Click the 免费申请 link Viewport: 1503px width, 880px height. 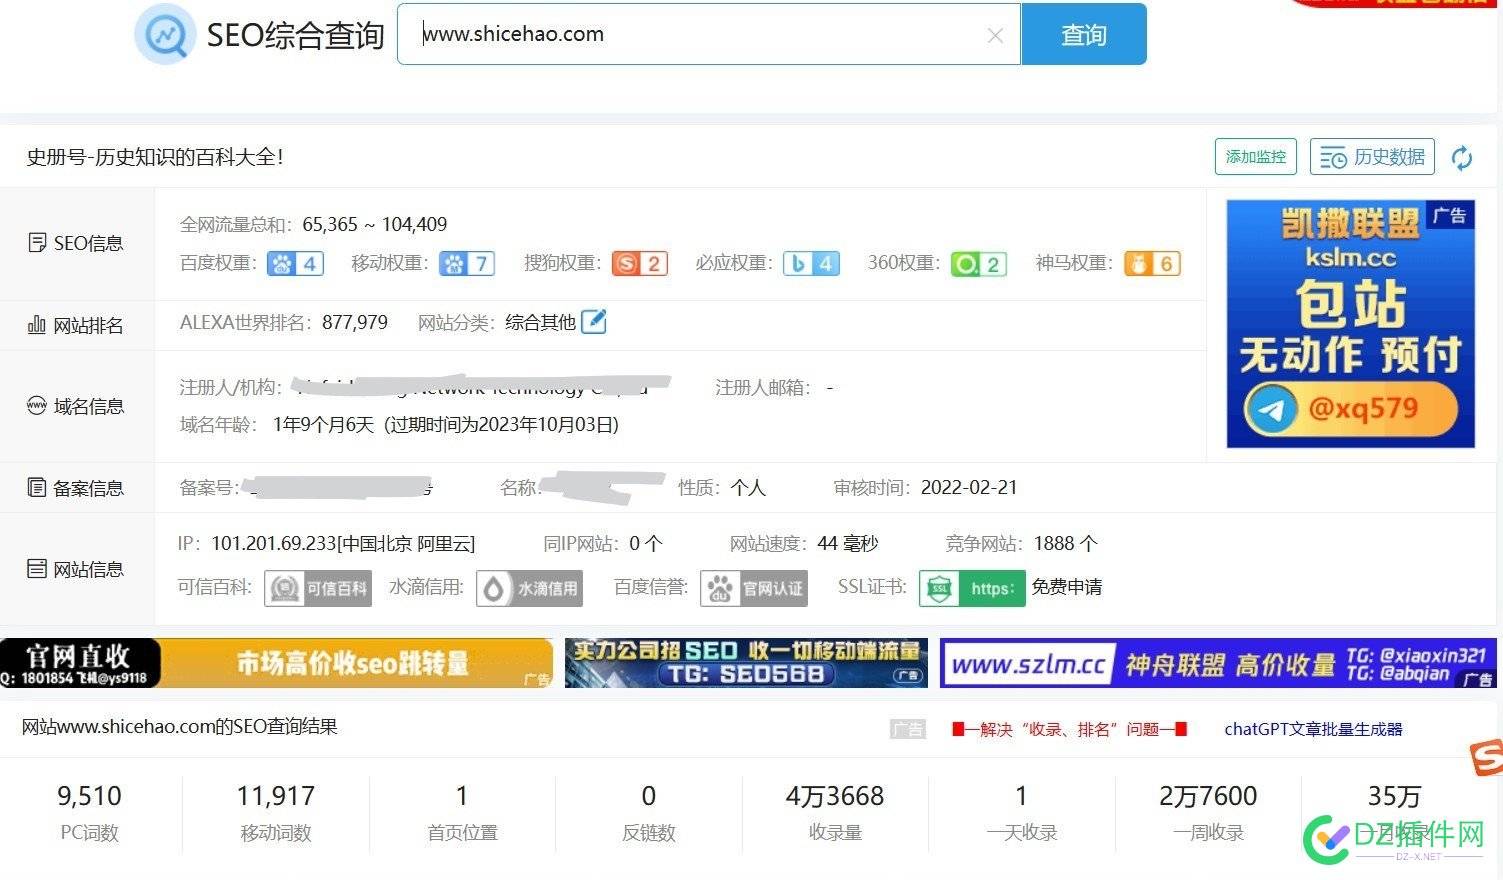point(1067,587)
